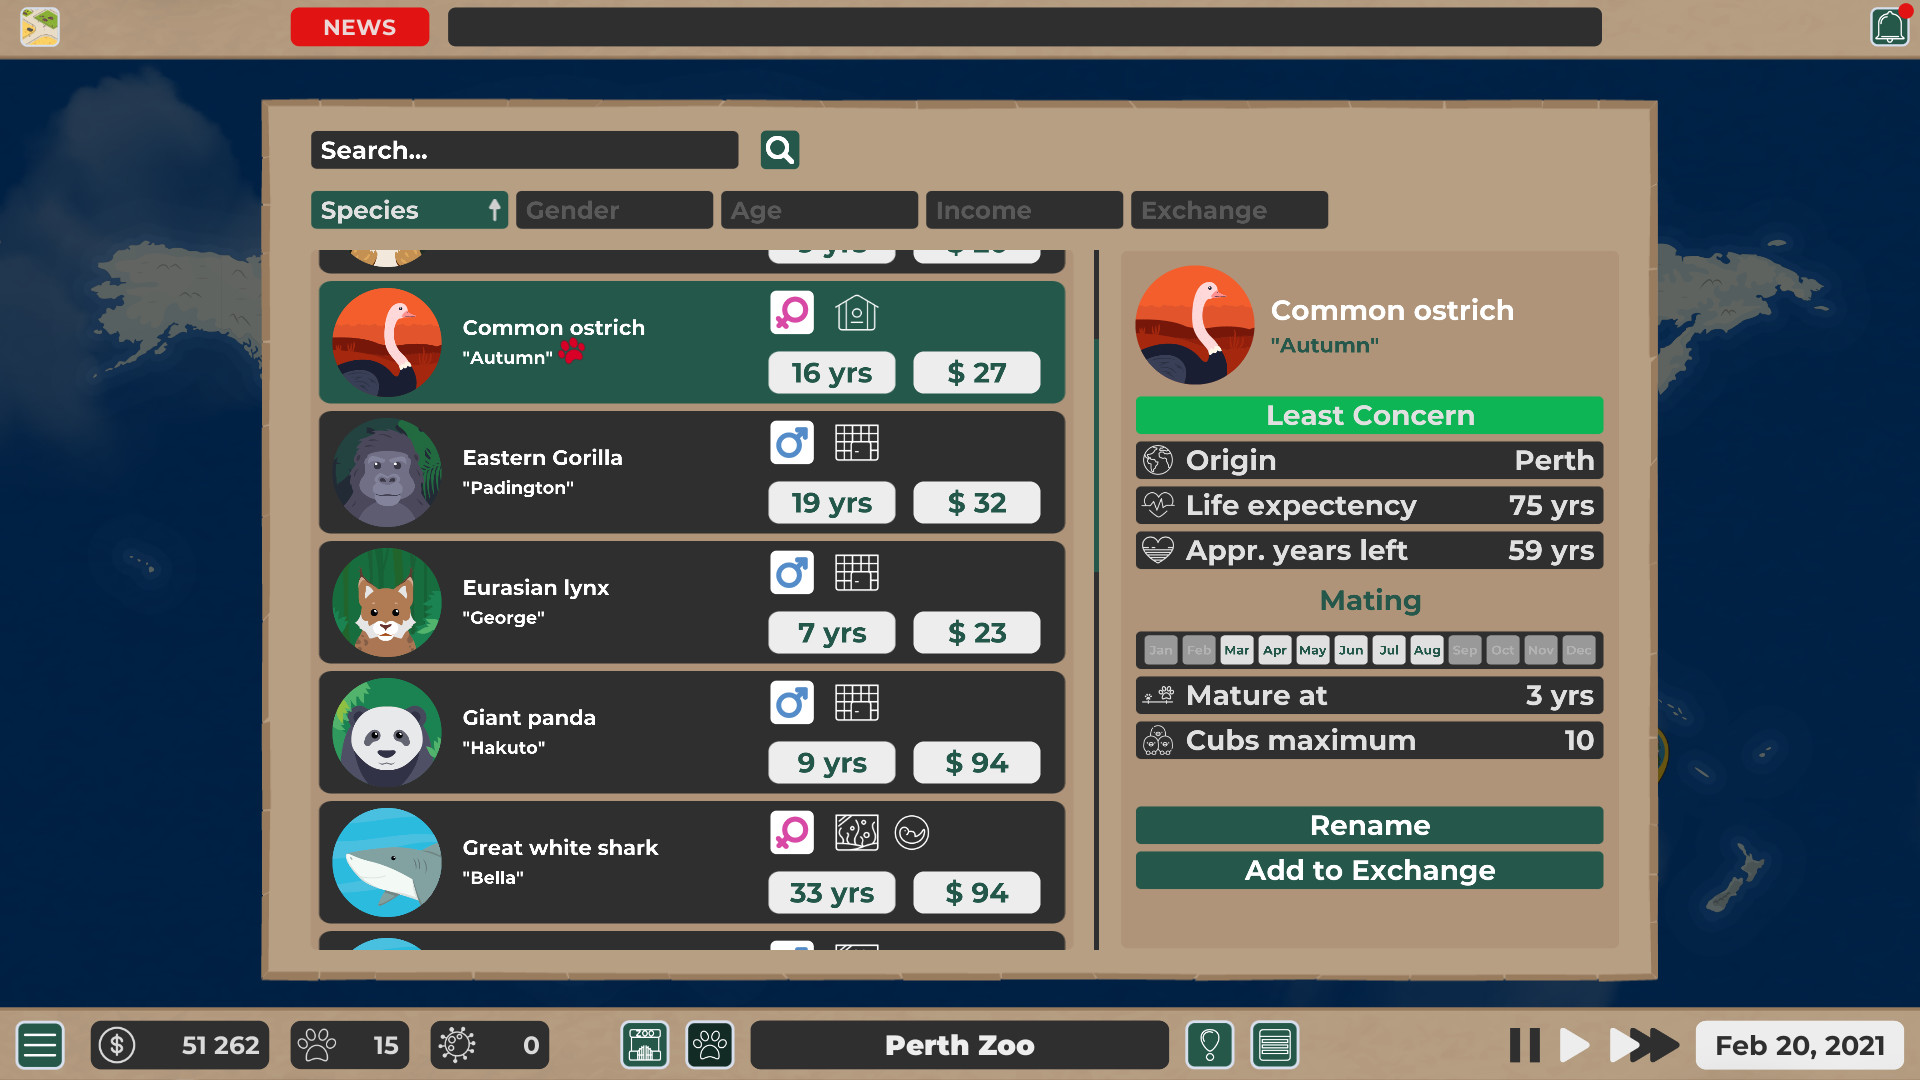The height and width of the screenshot is (1080, 1920).
Task: Click the search magnifier button
Action: click(779, 149)
